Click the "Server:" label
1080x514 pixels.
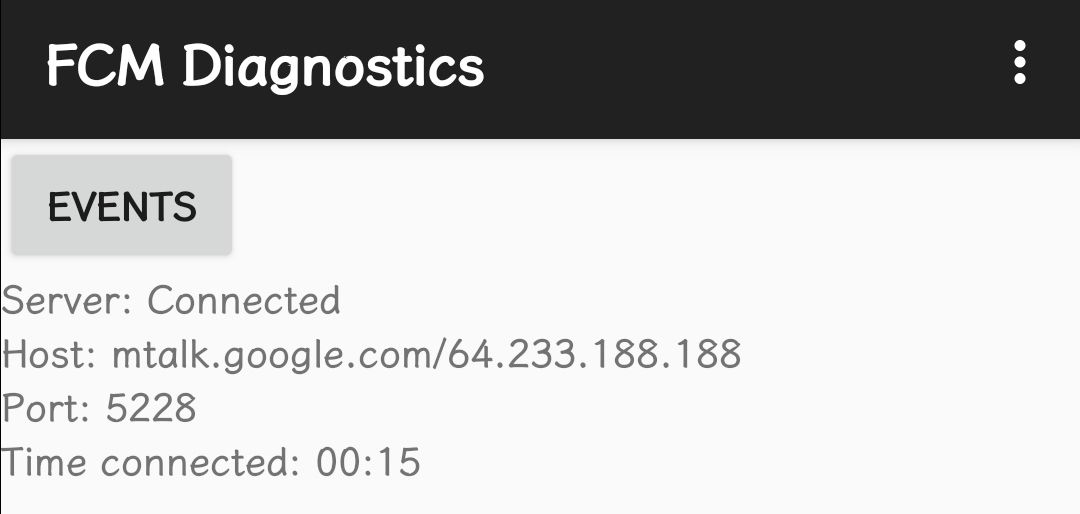[67, 301]
